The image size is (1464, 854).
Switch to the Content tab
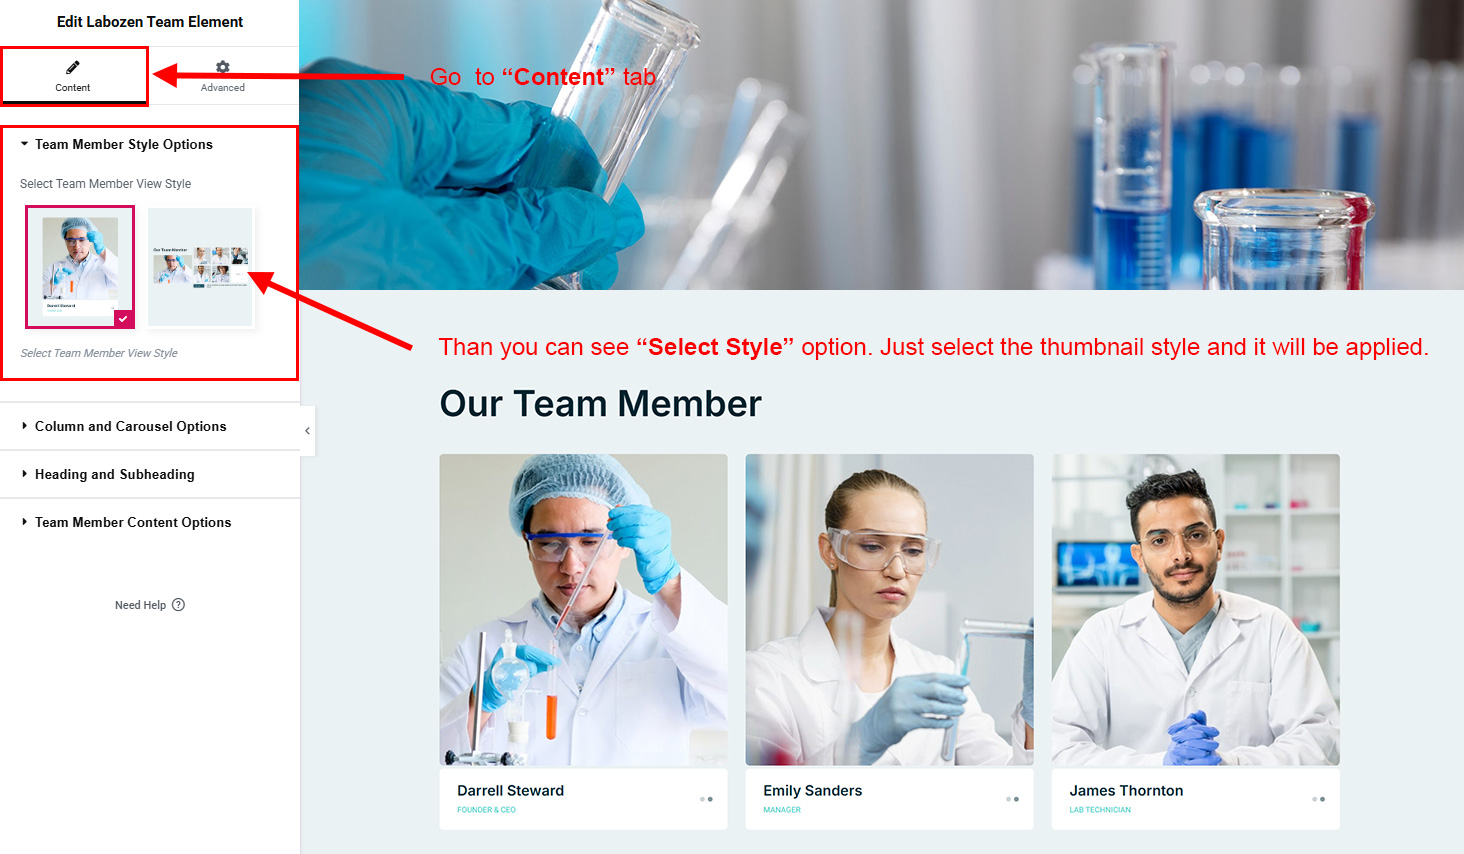pos(73,76)
